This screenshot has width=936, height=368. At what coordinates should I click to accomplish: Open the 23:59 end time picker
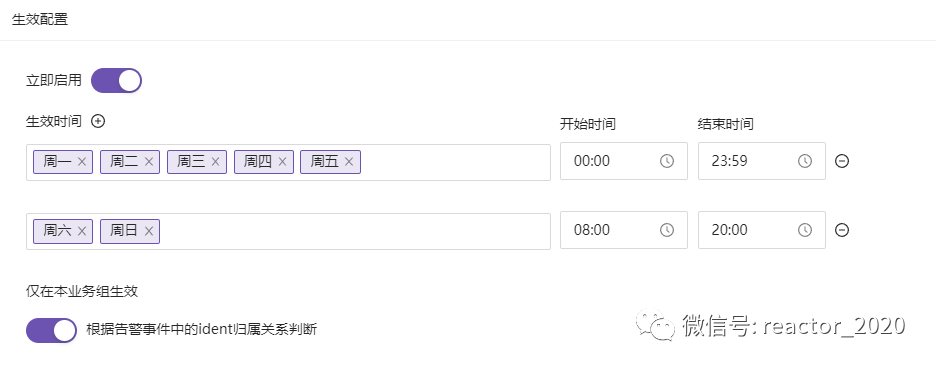pos(762,161)
